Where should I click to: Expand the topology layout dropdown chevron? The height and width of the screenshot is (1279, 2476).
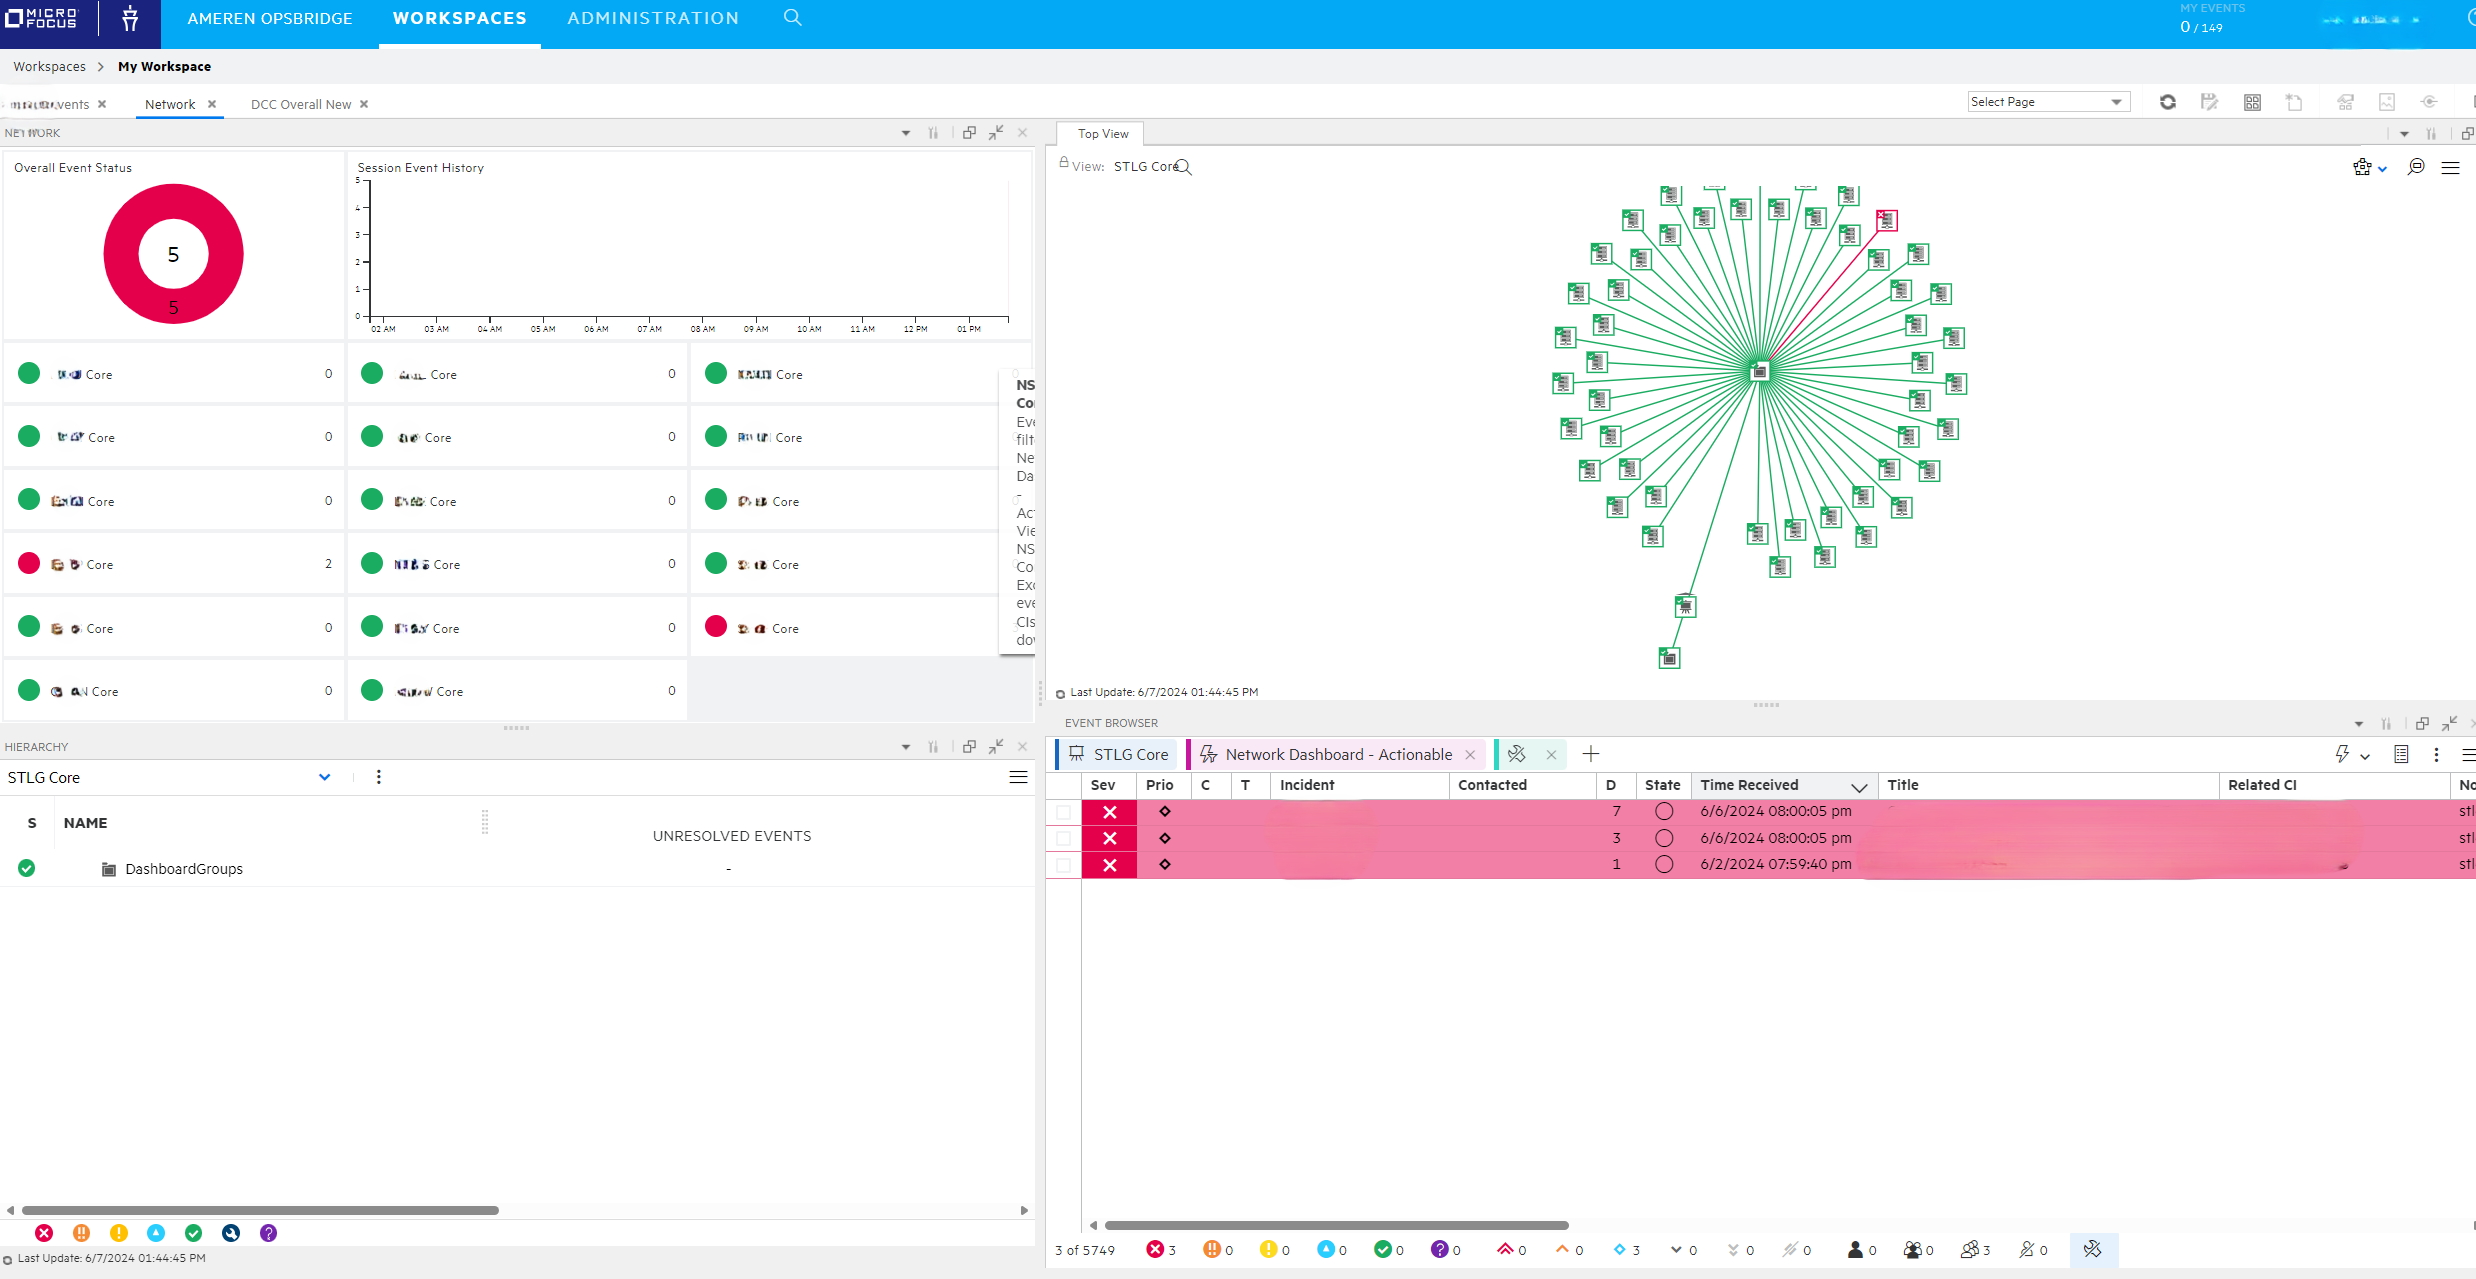click(2383, 169)
